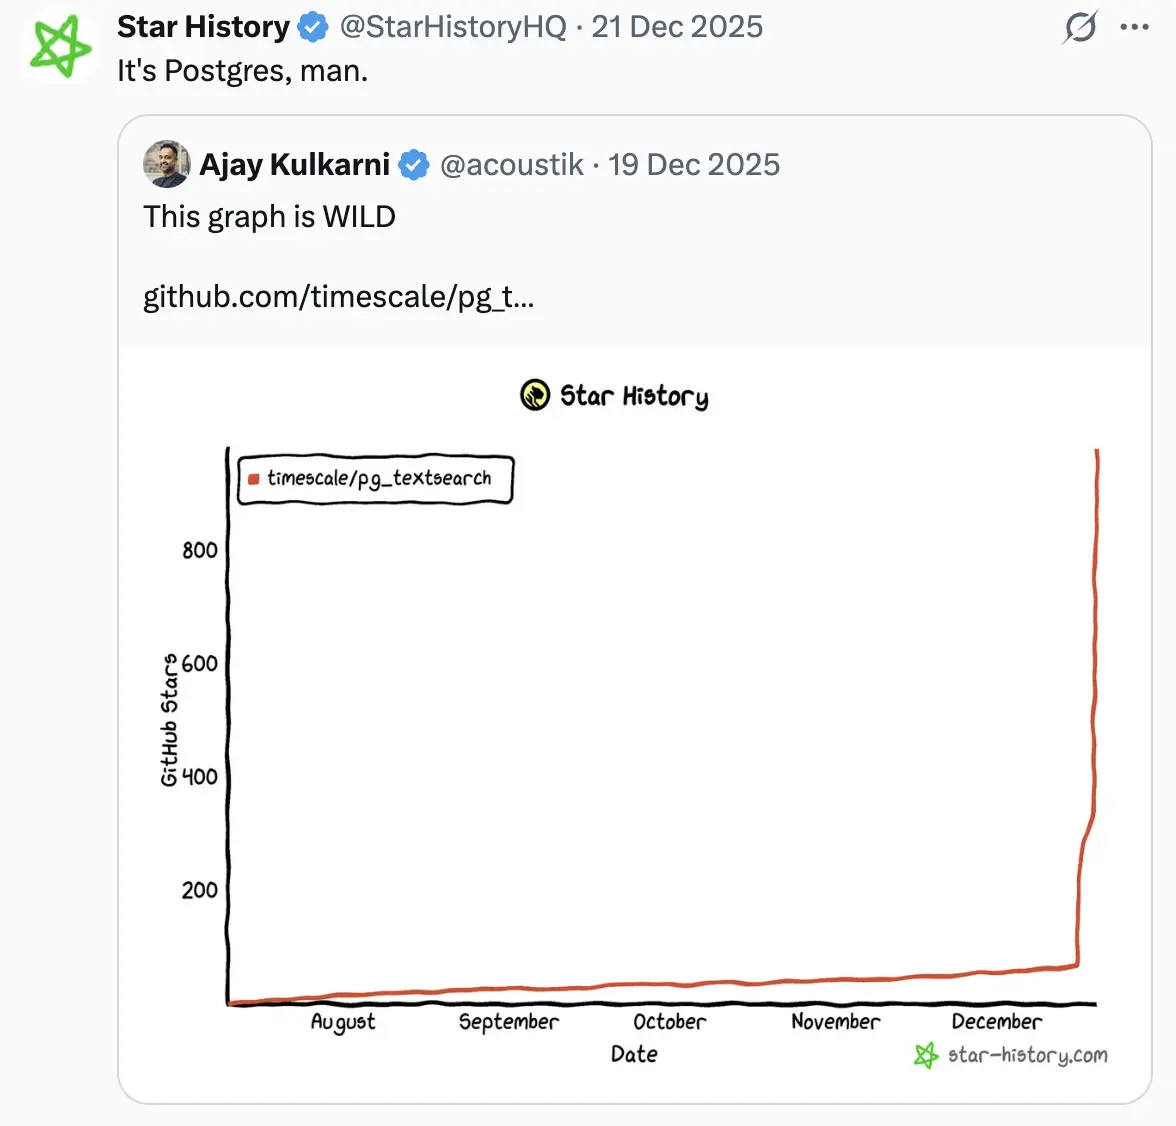The width and height of the screenshot is (1176, 1126).
Task: Select the tweet text 'It's Postgres, man.'
Action: click(x=242, y=70)
